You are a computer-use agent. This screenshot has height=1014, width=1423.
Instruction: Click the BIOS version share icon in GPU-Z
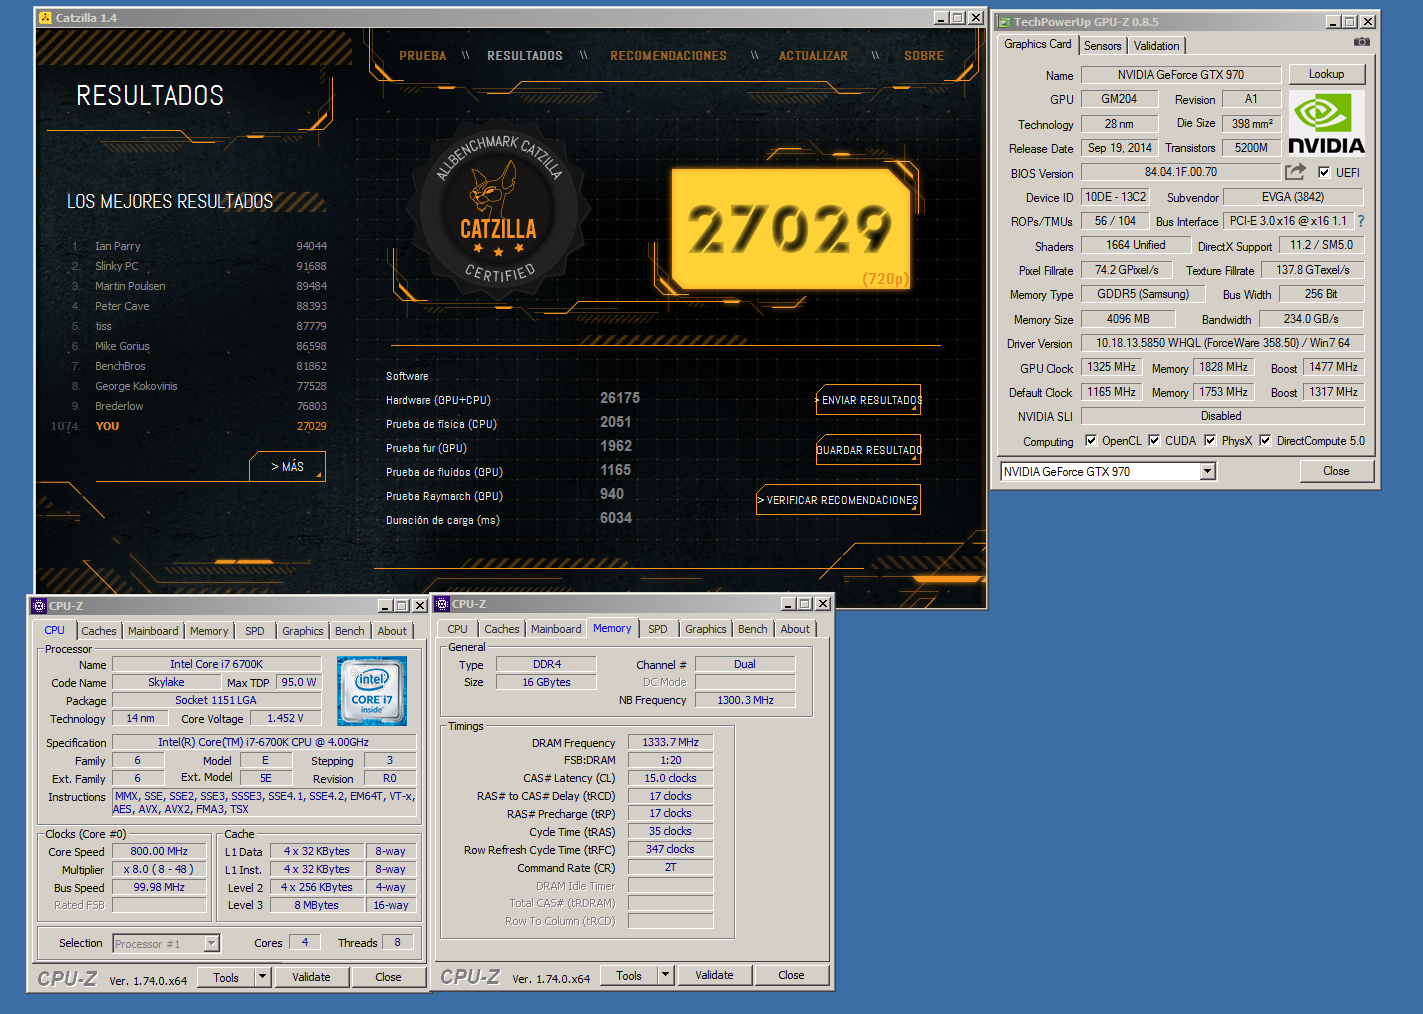[1295, 172]
